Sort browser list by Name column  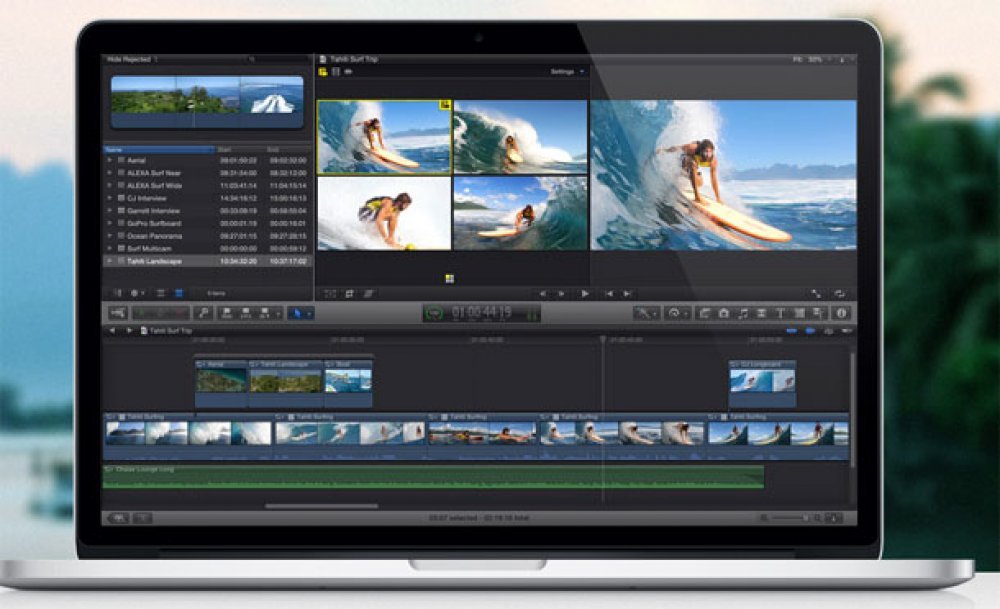159,150
